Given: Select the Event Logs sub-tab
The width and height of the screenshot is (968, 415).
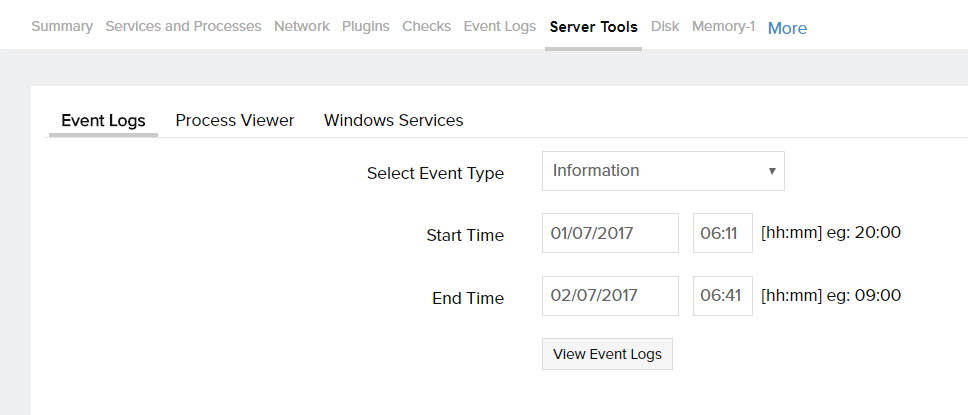Looking at the screenshot, I should pyautogui.click(x=103, y=121).
